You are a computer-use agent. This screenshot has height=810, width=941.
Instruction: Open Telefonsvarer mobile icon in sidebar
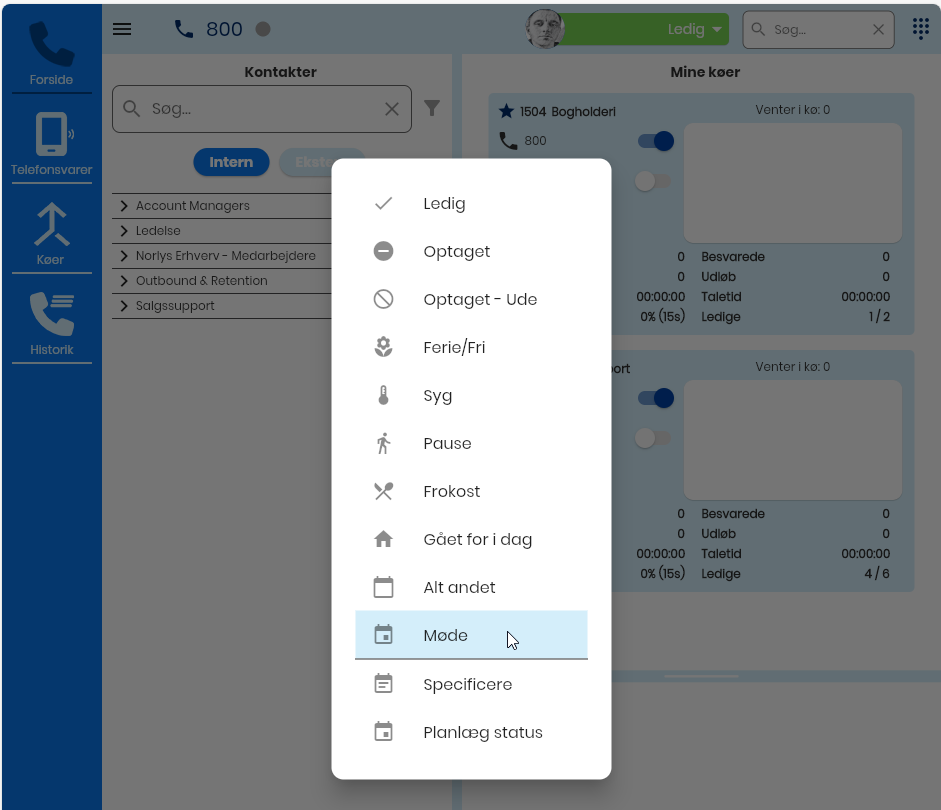(x=51, y=135)
